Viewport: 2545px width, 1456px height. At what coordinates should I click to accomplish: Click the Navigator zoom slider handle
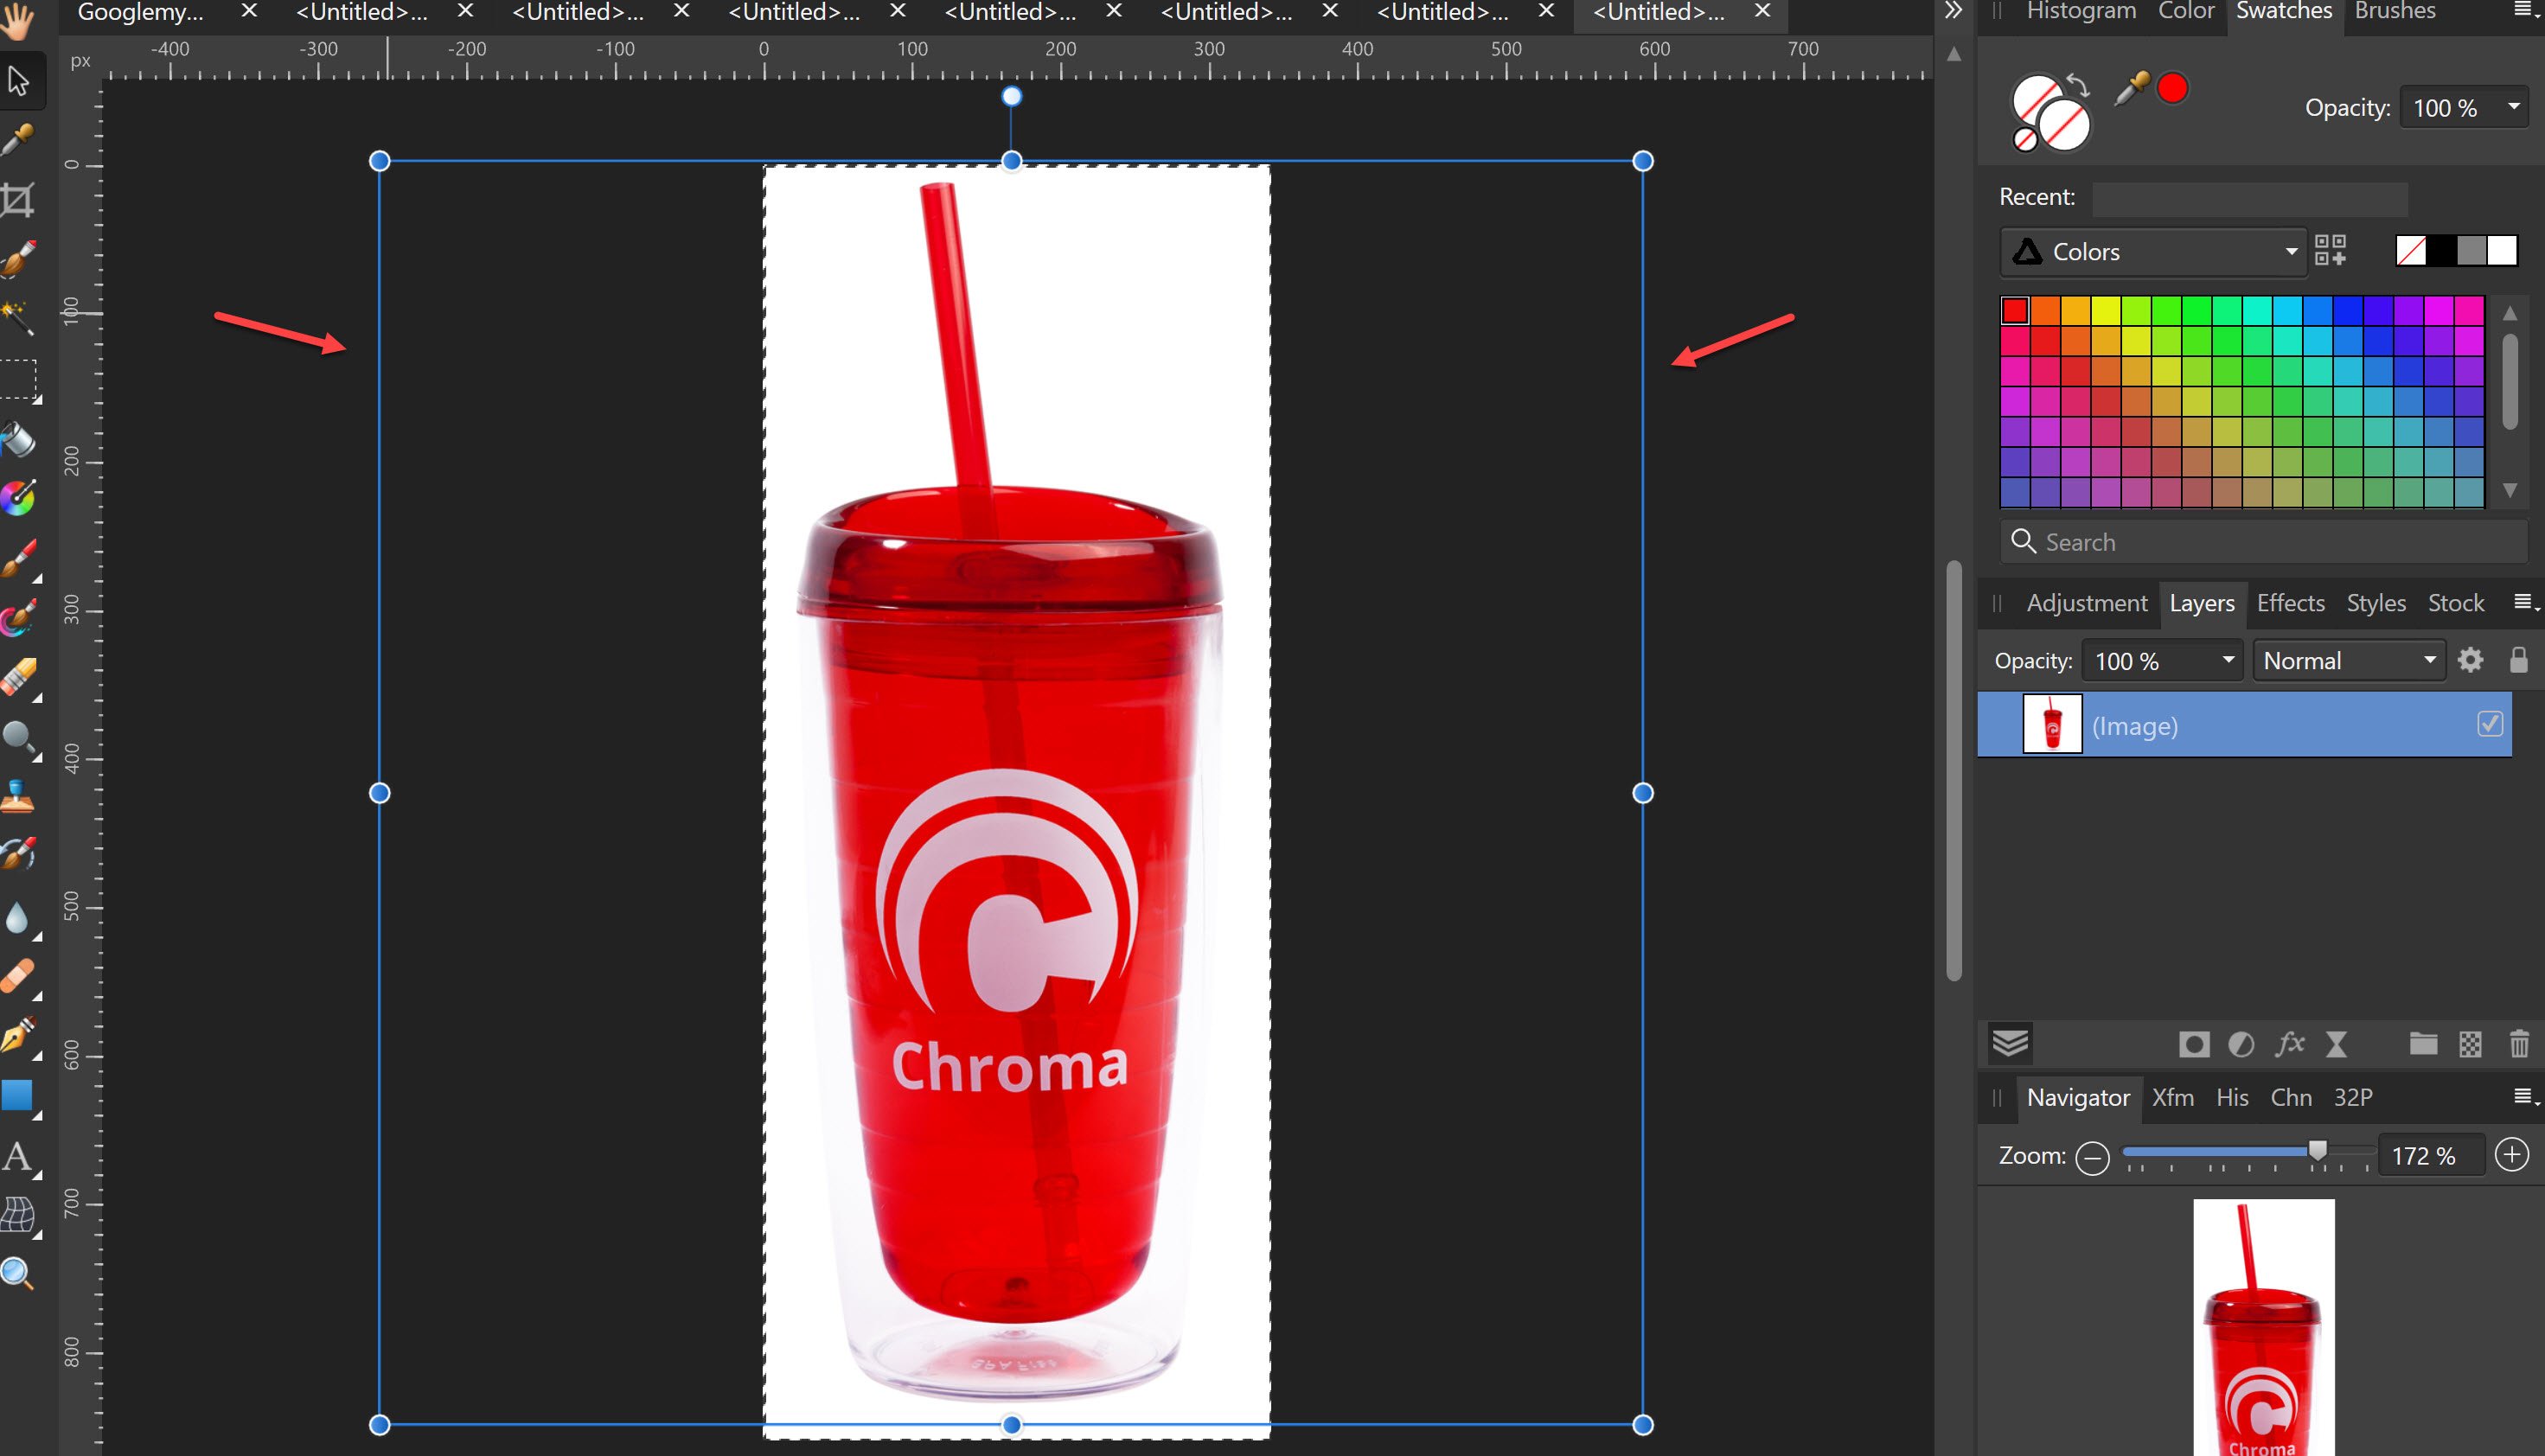pyautogui.click(x=2317, y=1150)
